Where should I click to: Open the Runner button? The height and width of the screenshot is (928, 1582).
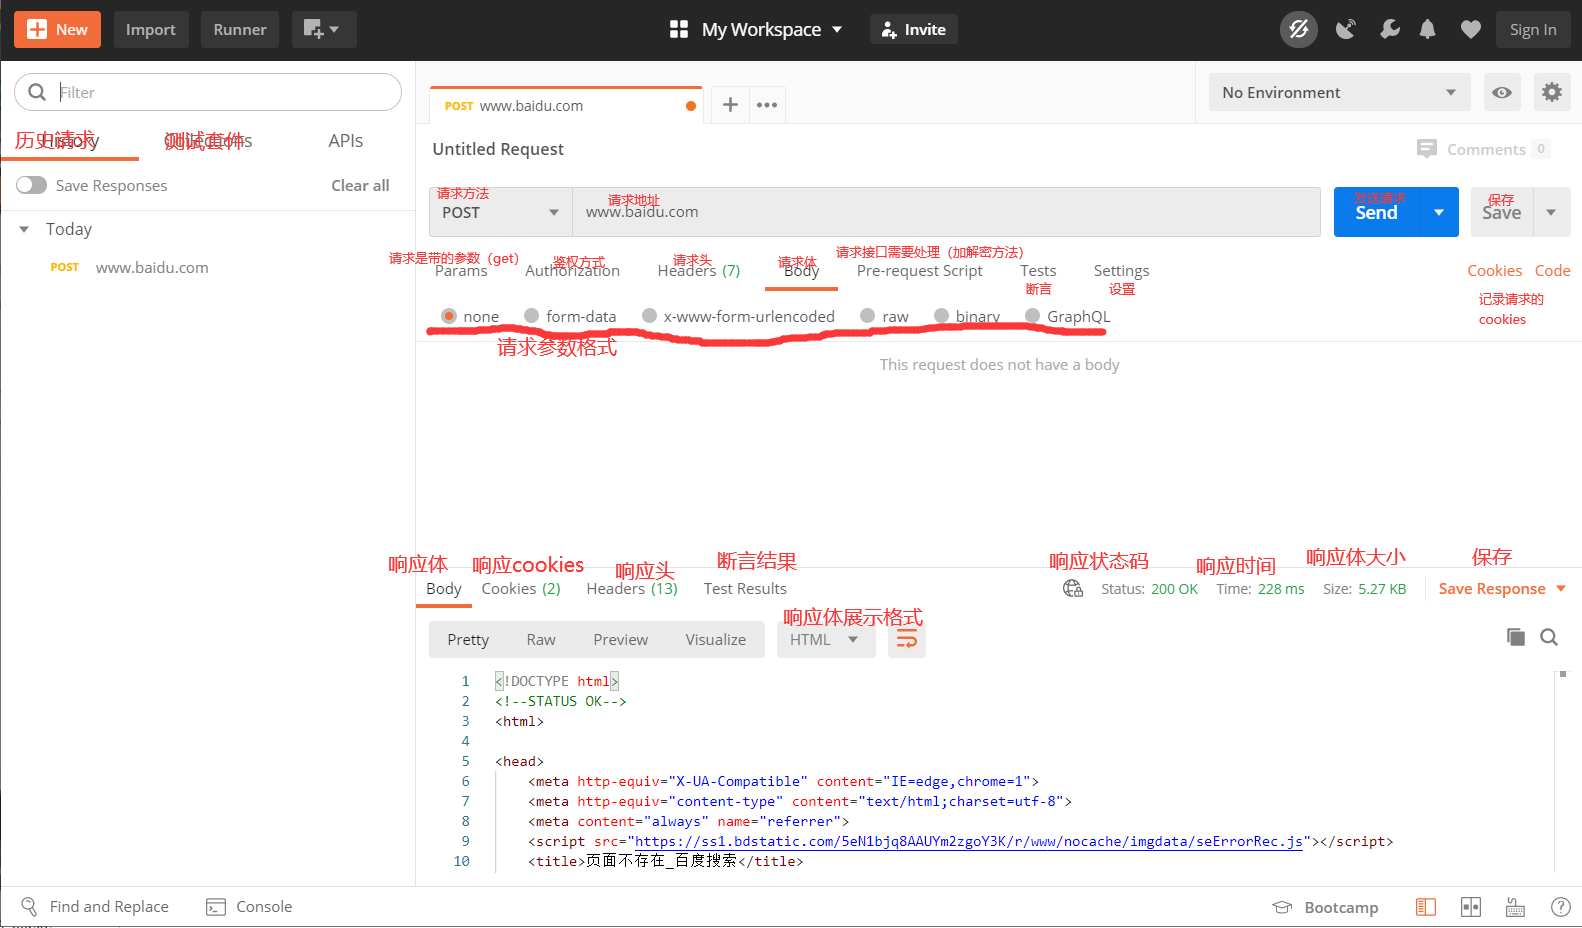pyautogui.click(x=240, y=29)
